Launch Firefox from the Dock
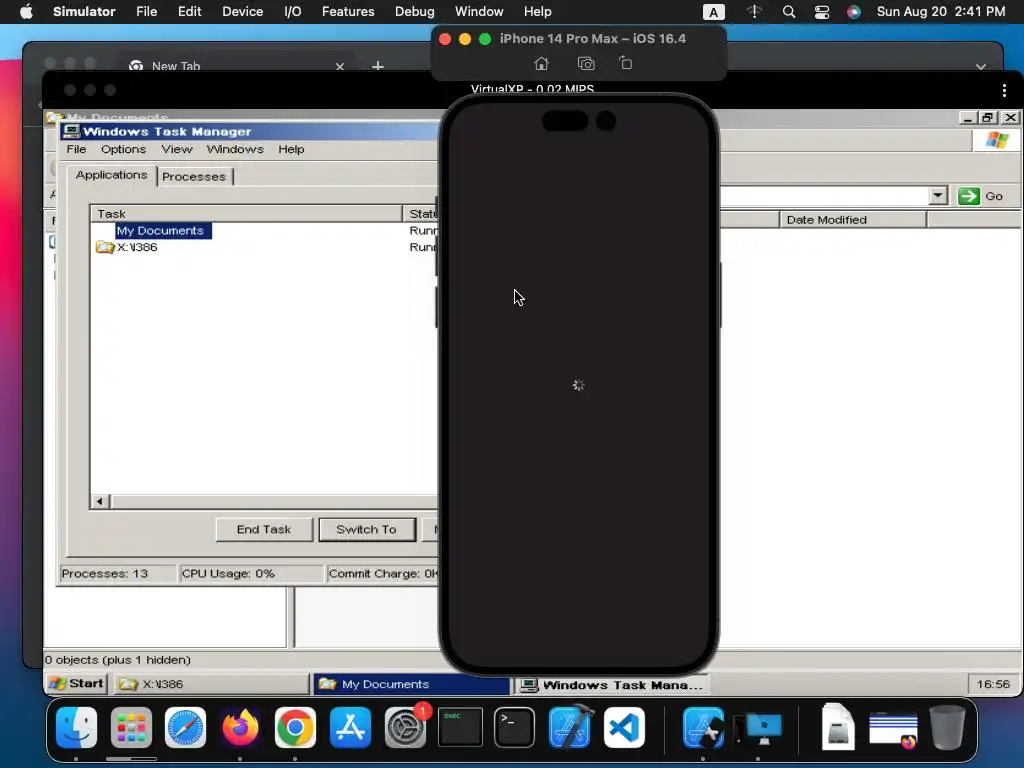This screenshot has height=768, width=1024. [x=240, y=727]
